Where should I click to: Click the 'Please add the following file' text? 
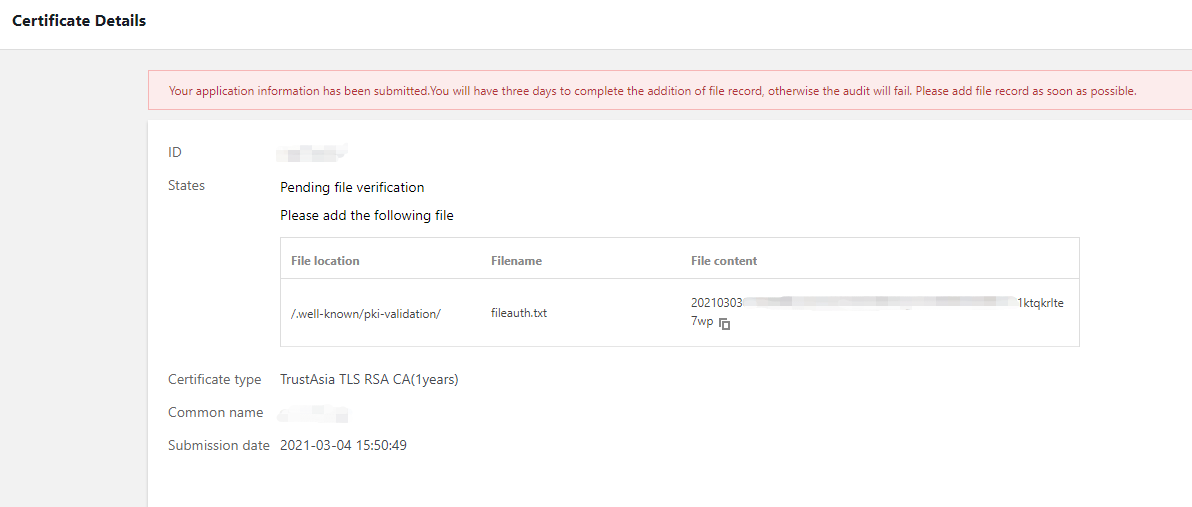[366, 216]
